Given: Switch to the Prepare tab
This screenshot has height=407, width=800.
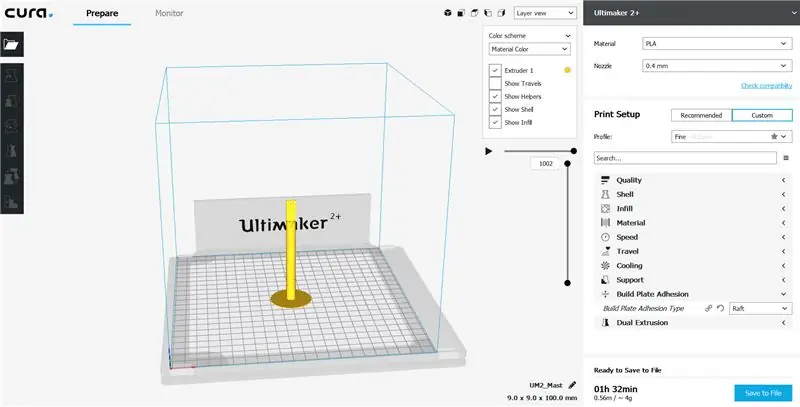Looking at the screenshot, I should coord(102,13).
